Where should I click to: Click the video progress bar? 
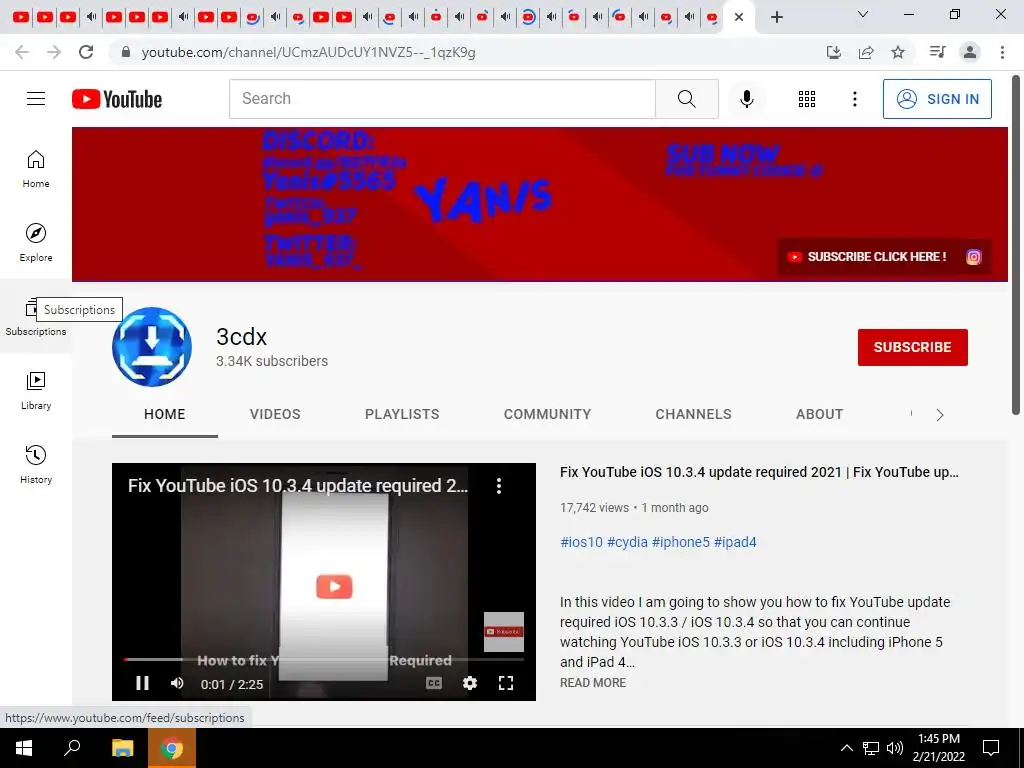pos(324,660)
